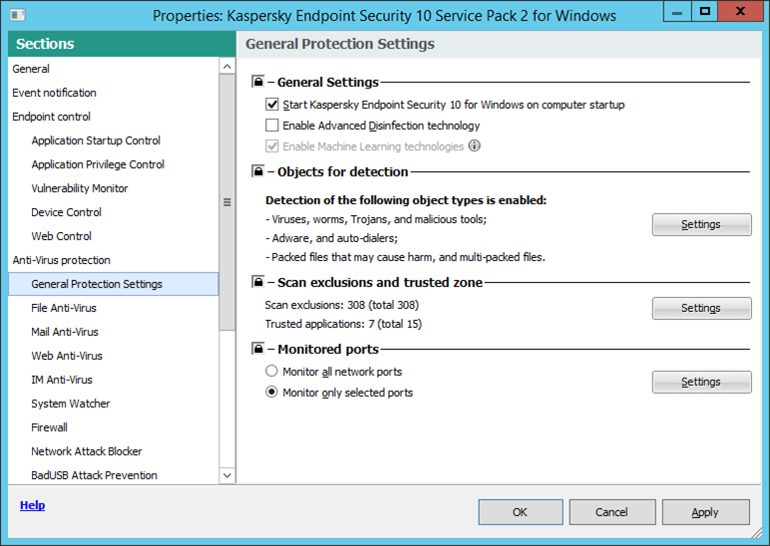Select Firewall in the Sections list
The image size is (770, 546).
click(x=49, y=428)
